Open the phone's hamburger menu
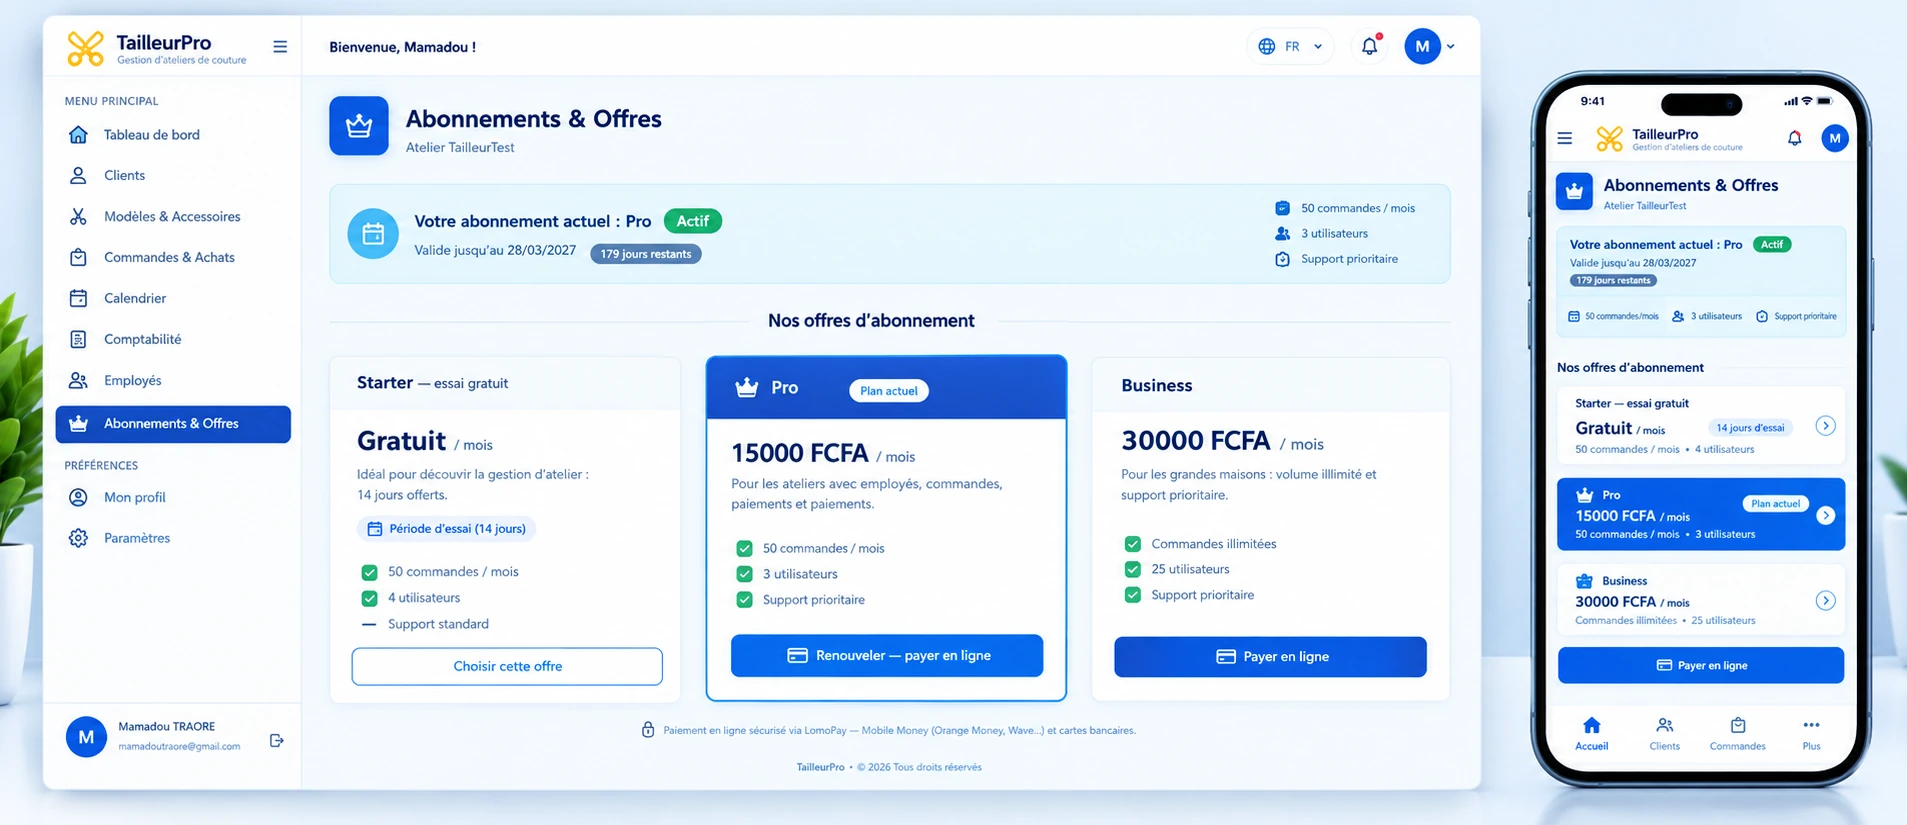This screenshot has height=825, width=1907. click(x=1565, y=139)
